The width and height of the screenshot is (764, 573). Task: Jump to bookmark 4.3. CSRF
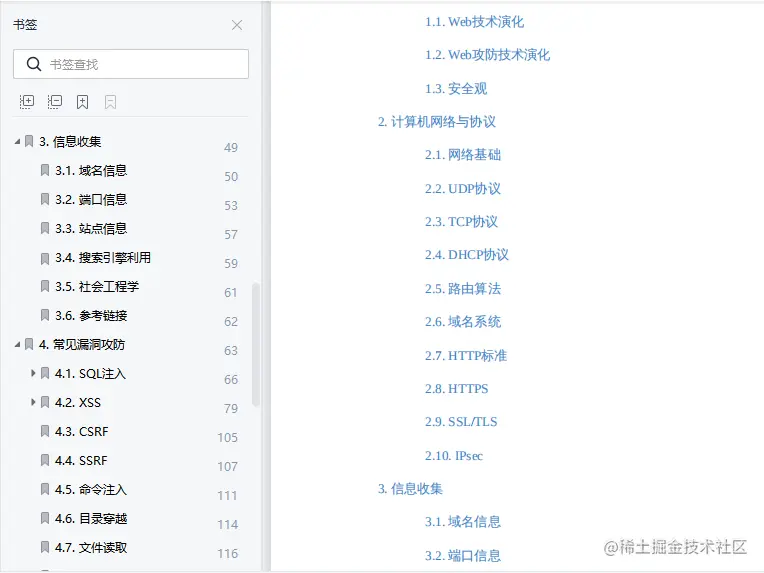[x=81, y=432]
